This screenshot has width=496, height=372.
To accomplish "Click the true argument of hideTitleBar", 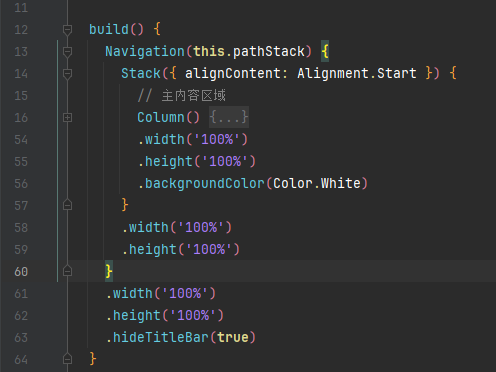I will [233, 338].
